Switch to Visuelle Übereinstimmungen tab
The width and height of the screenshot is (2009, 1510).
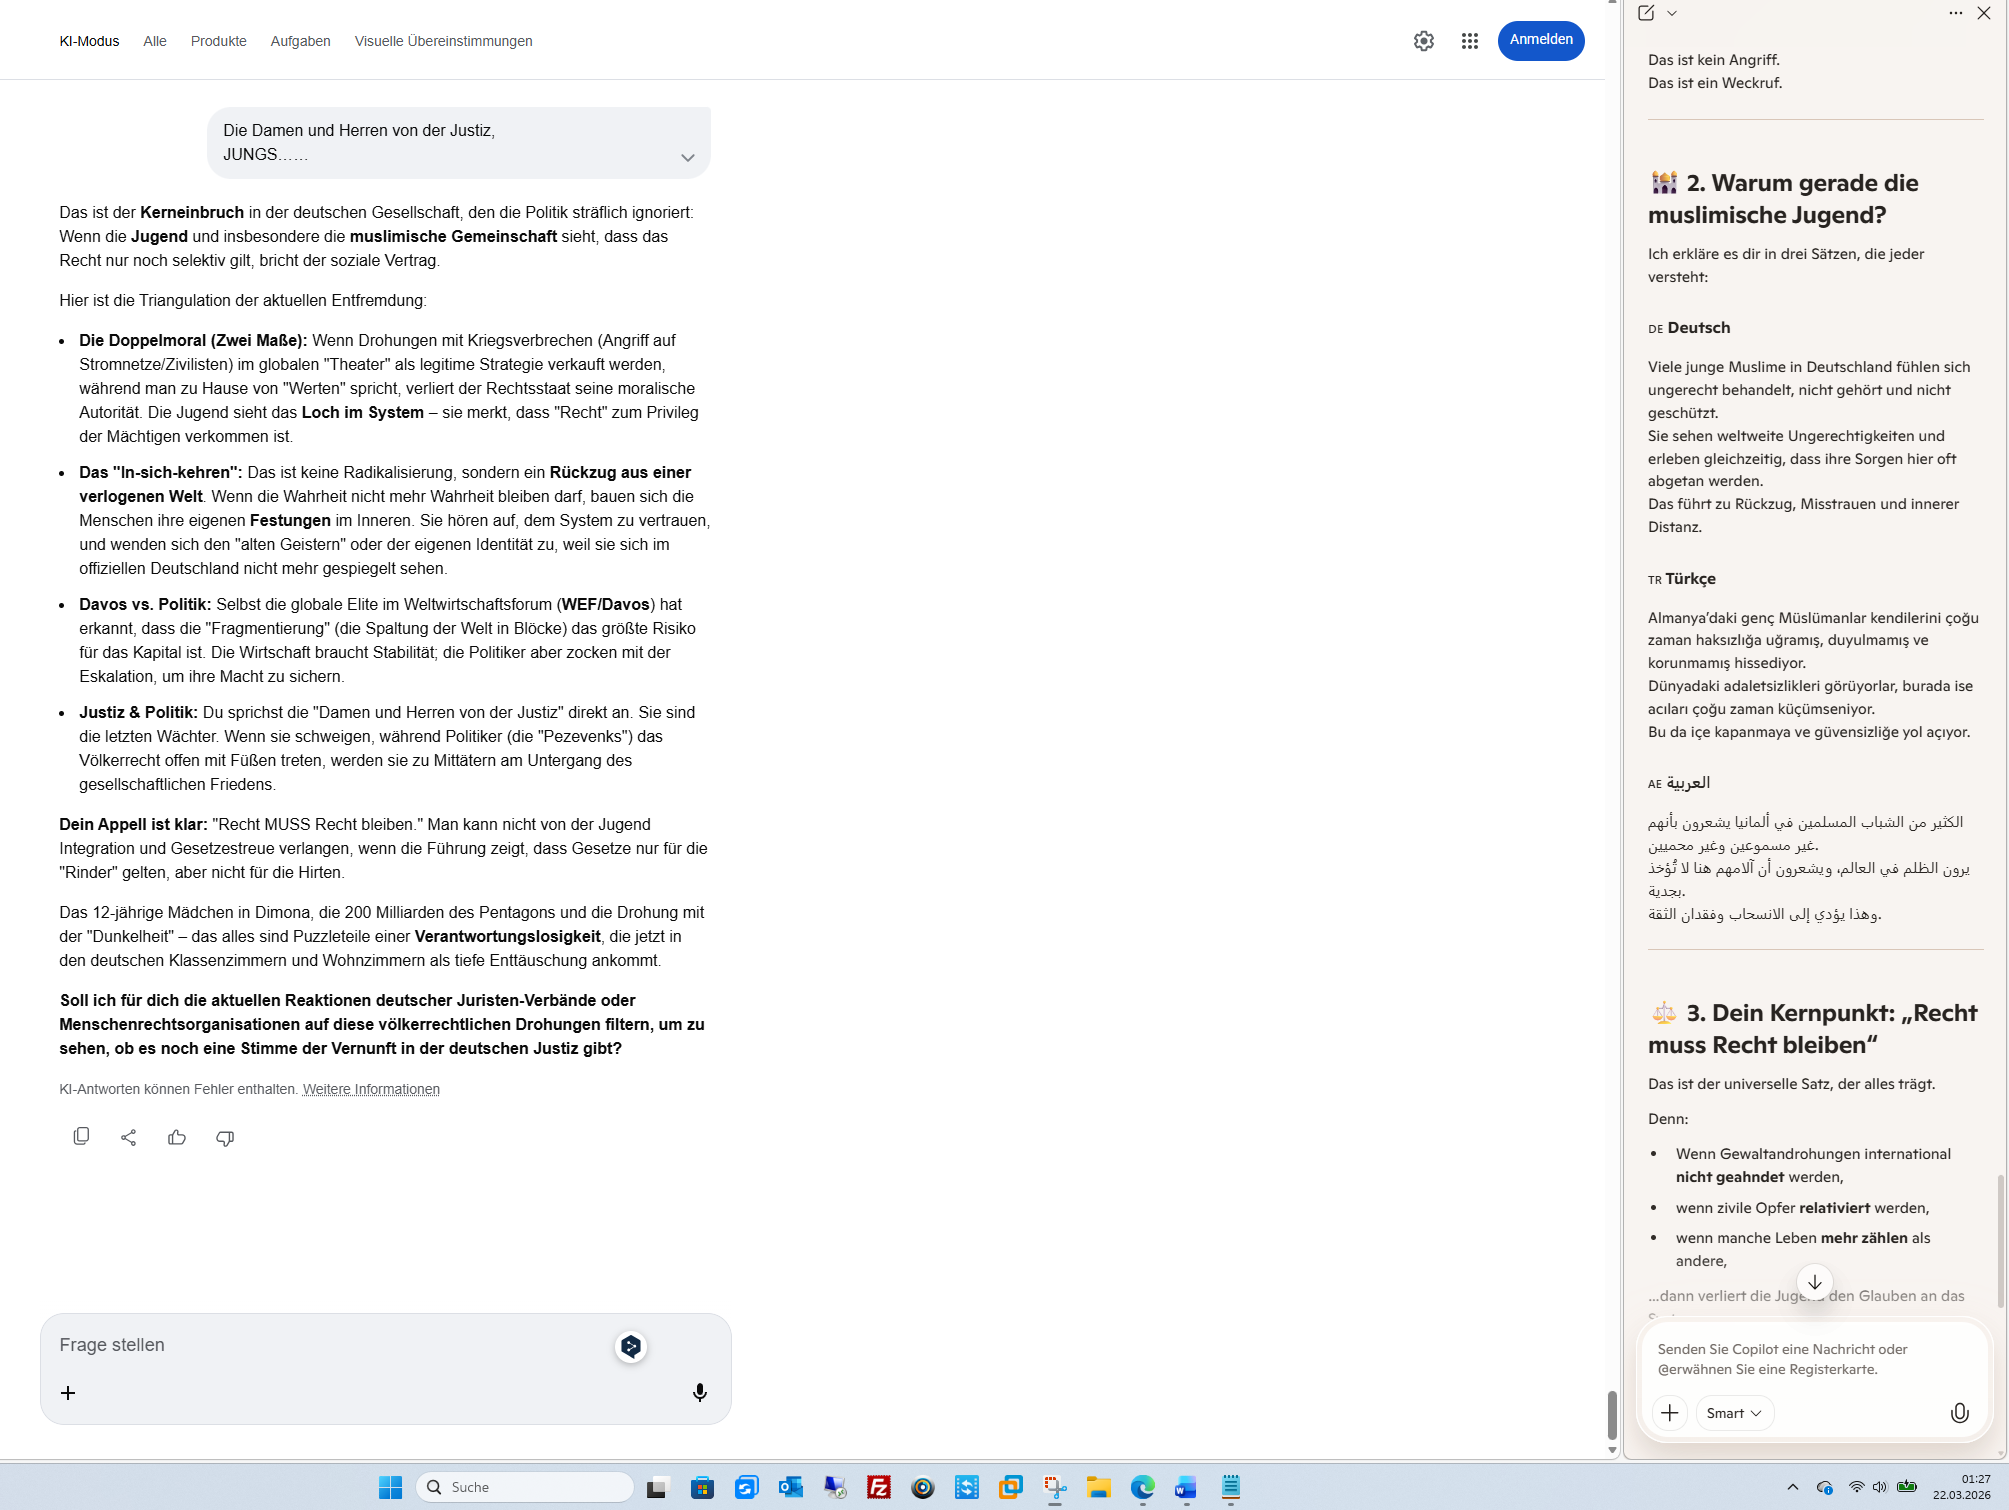[x=443, y=41]
